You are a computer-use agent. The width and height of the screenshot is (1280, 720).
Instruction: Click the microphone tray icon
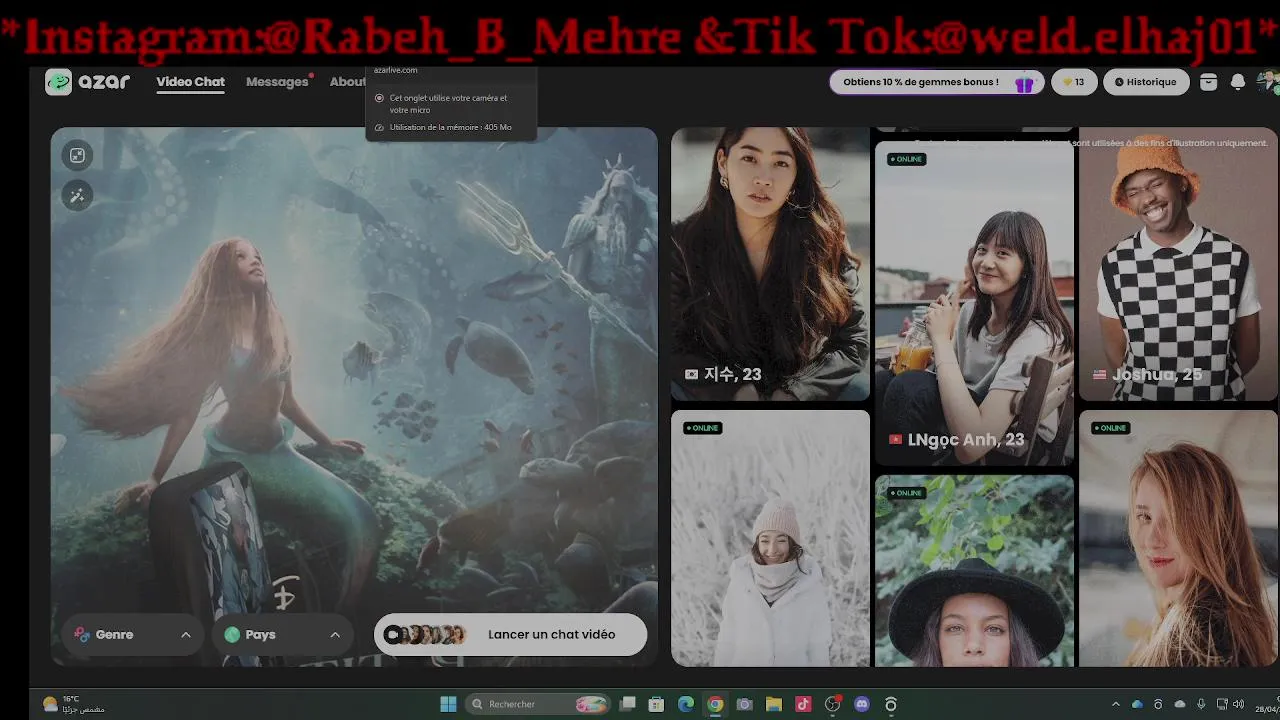click(x=1201, y=704)
